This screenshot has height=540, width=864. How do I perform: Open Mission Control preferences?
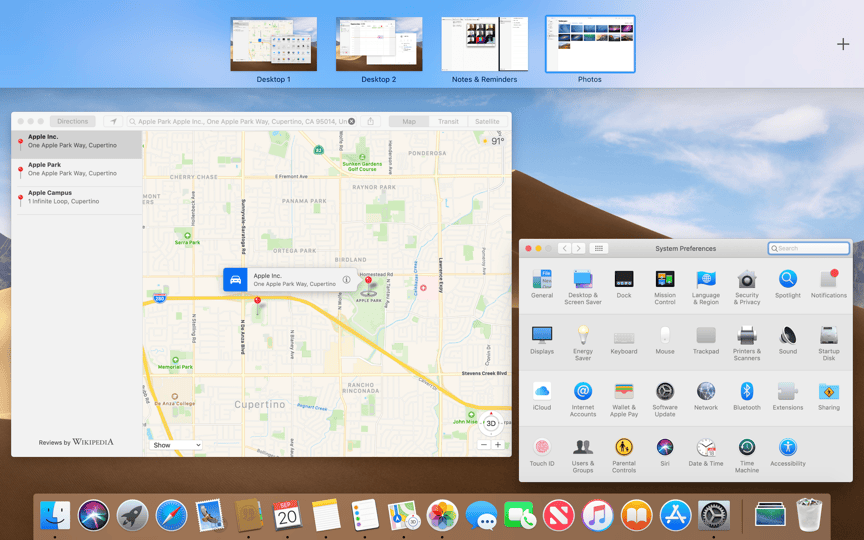[x=665, y=287]
